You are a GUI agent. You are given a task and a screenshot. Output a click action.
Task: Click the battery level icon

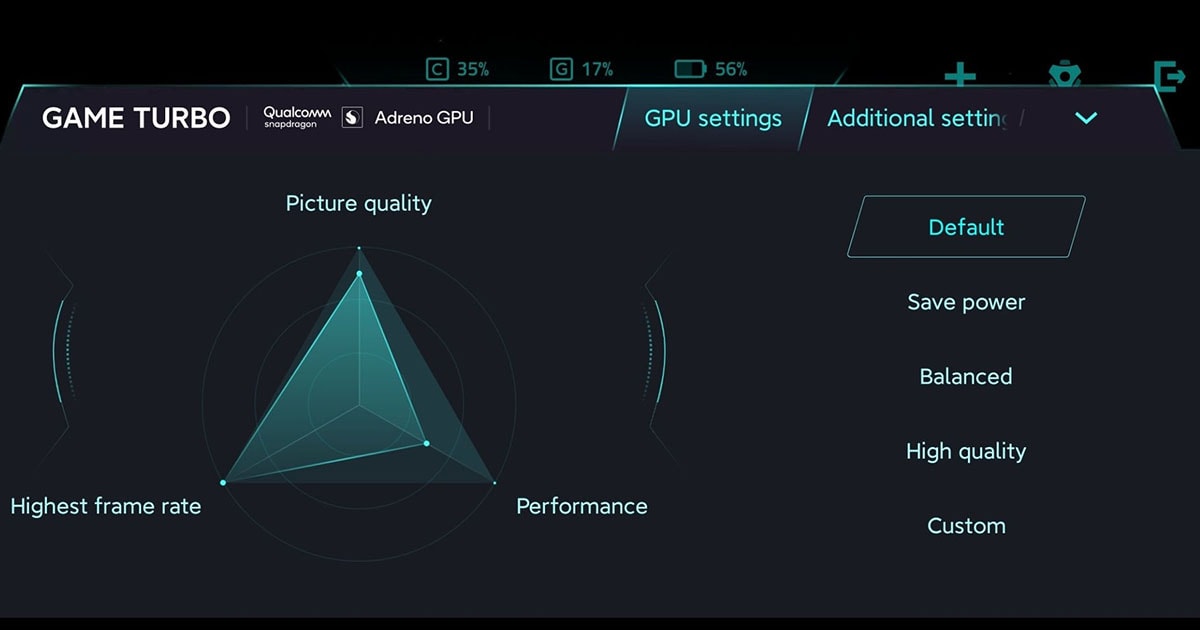(x=690, y=69)
